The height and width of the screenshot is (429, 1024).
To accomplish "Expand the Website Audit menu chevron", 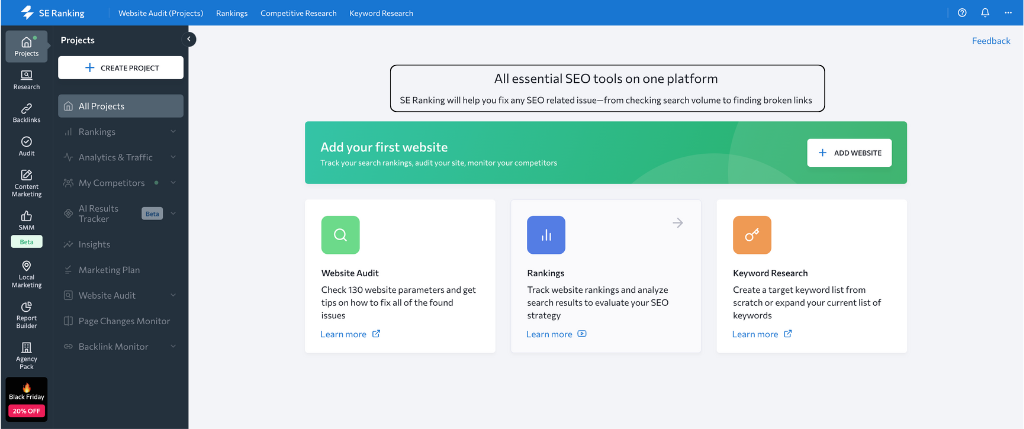I will pyautogui.click(x=173, y=295).
